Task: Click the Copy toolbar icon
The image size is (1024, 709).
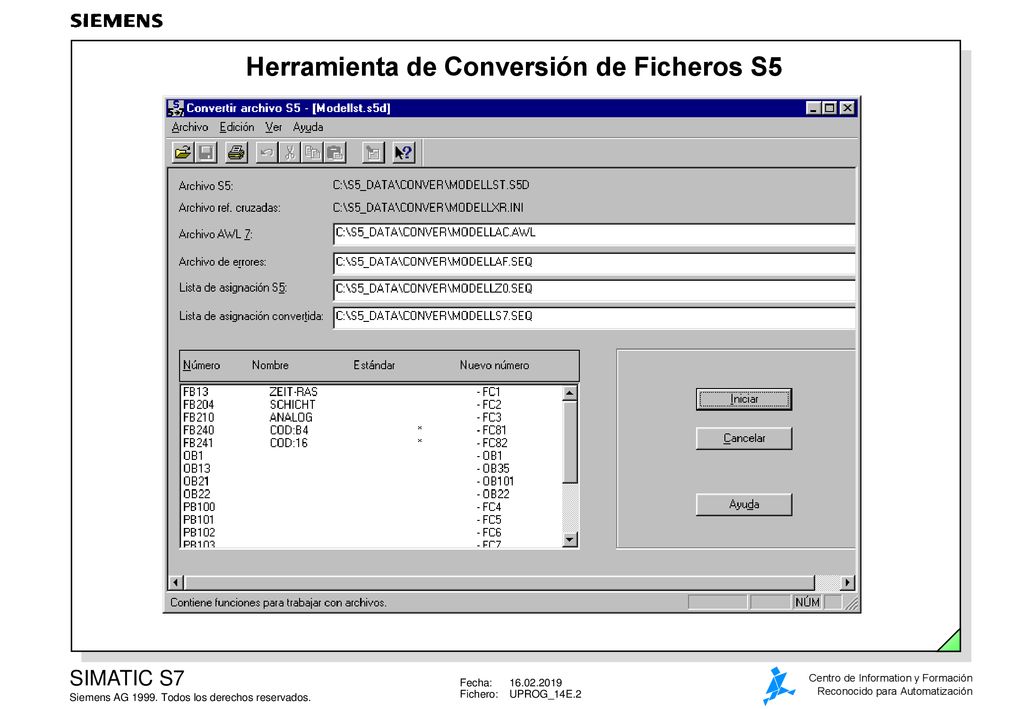Action: click(312, 153)
